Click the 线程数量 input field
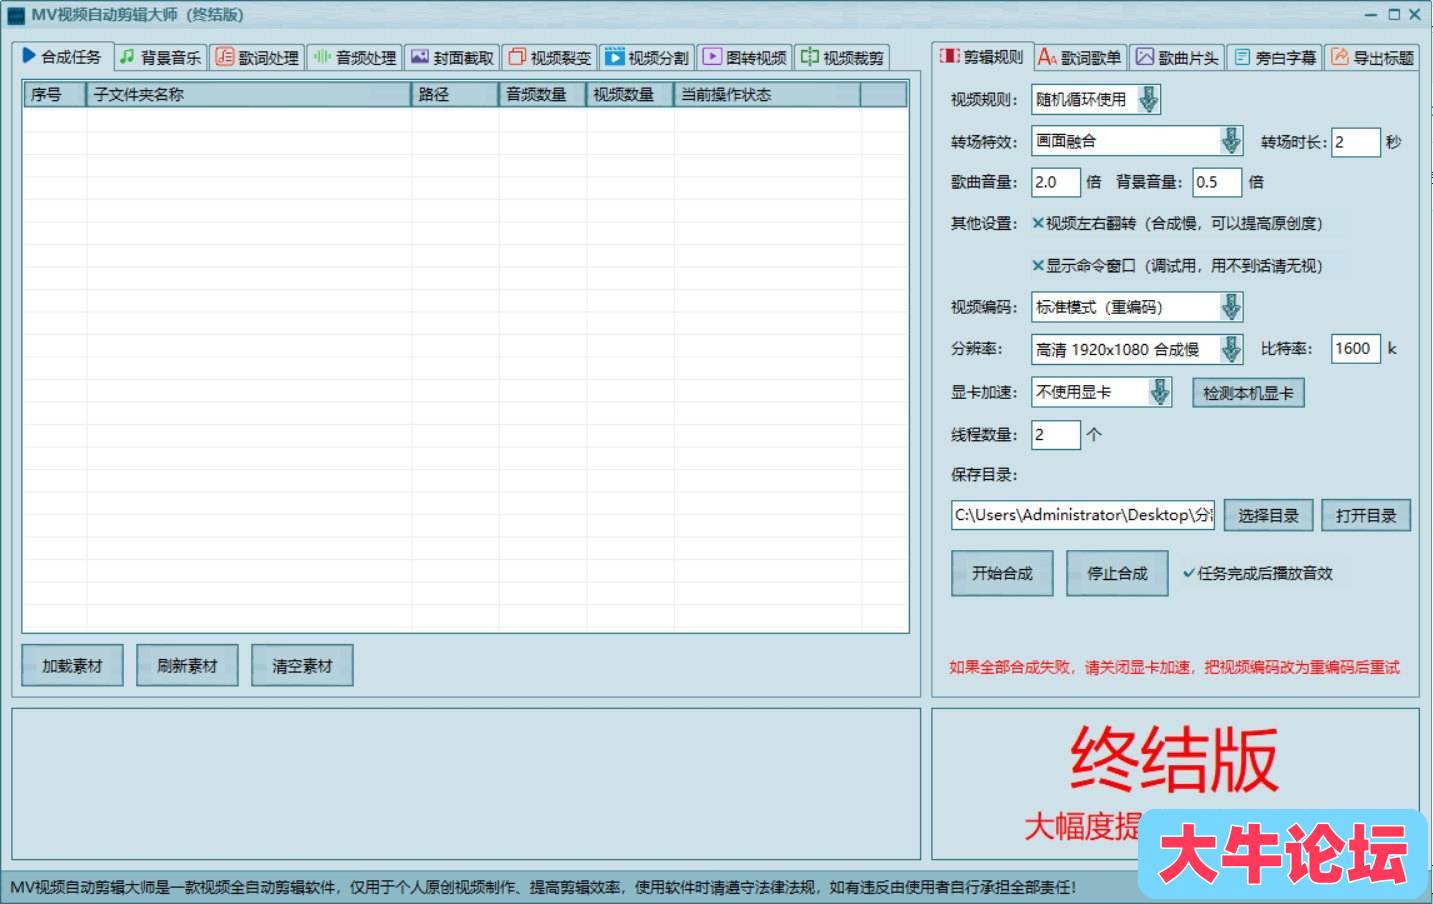Screen dimensions: 1433x904 point(1056,434)
